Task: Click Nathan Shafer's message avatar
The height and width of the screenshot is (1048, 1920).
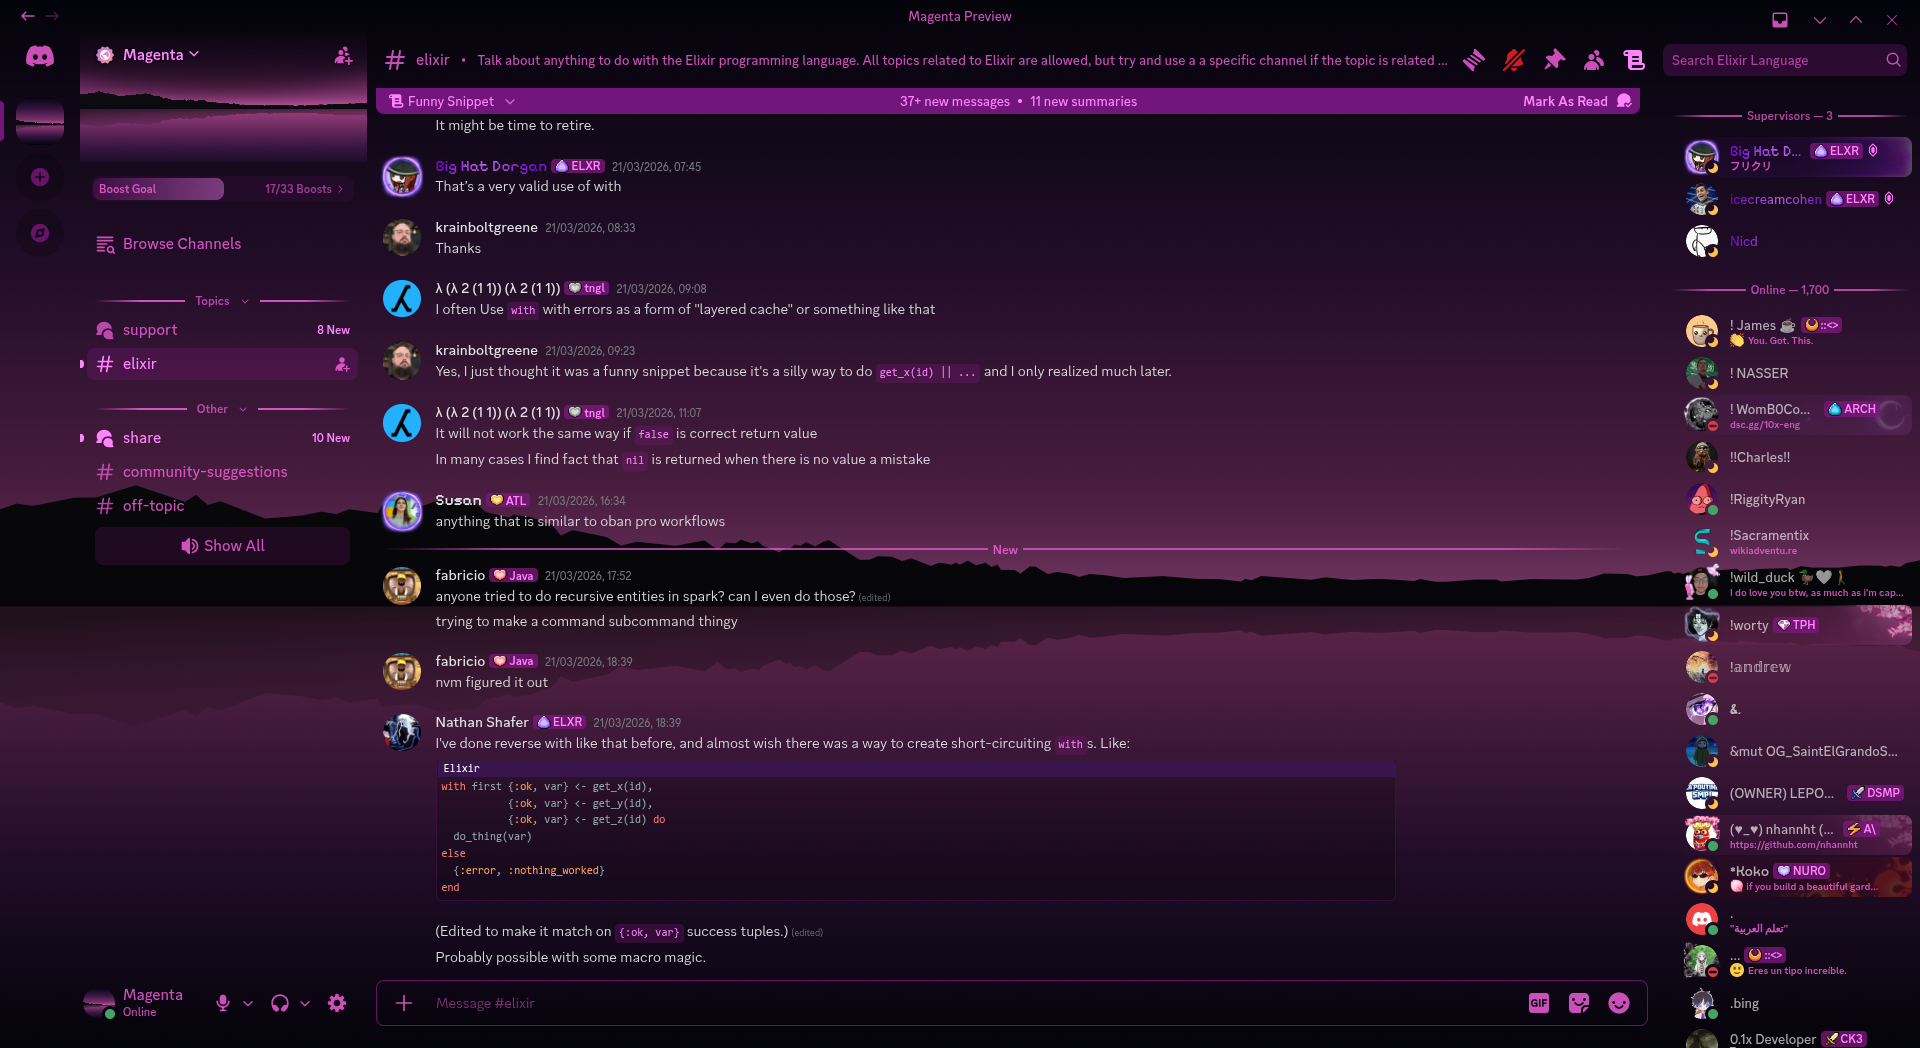Action: (402, 733)
